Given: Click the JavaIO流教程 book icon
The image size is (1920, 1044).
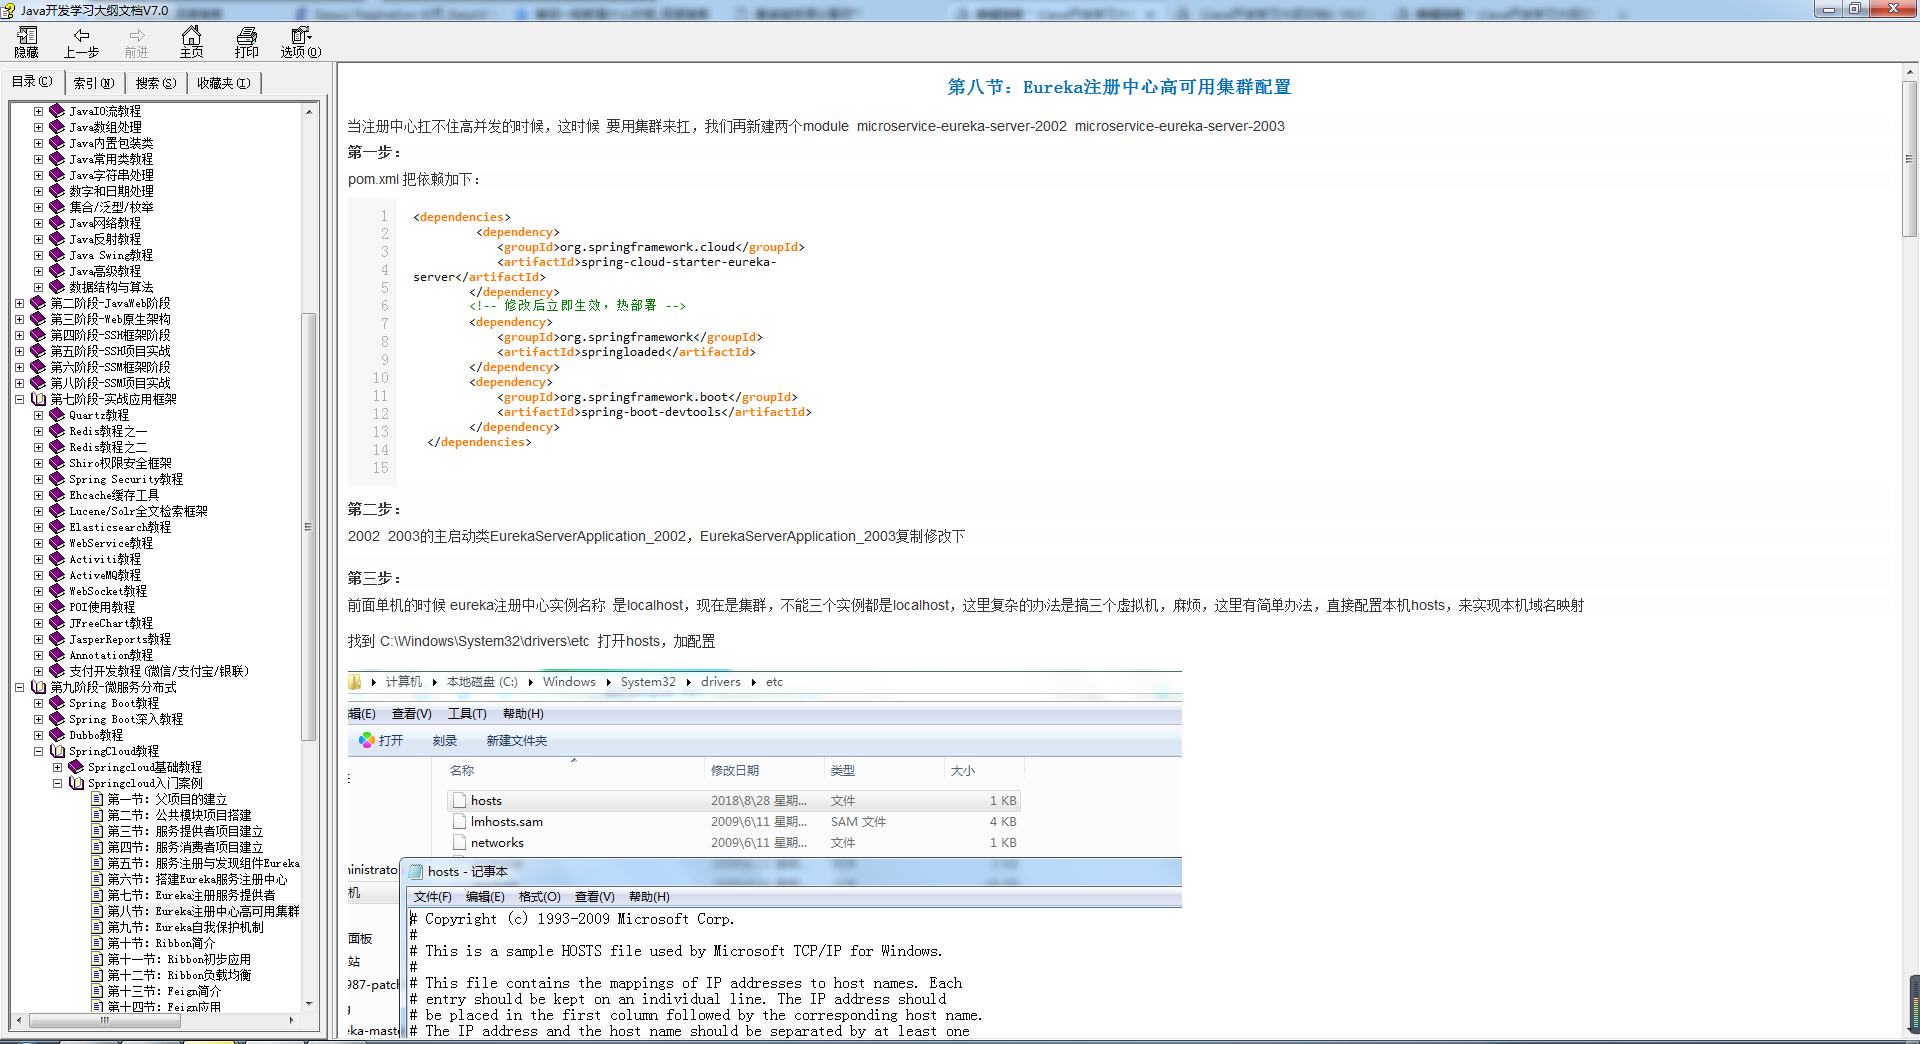Looking at the screenshot, I should click(x=57, y=111).
